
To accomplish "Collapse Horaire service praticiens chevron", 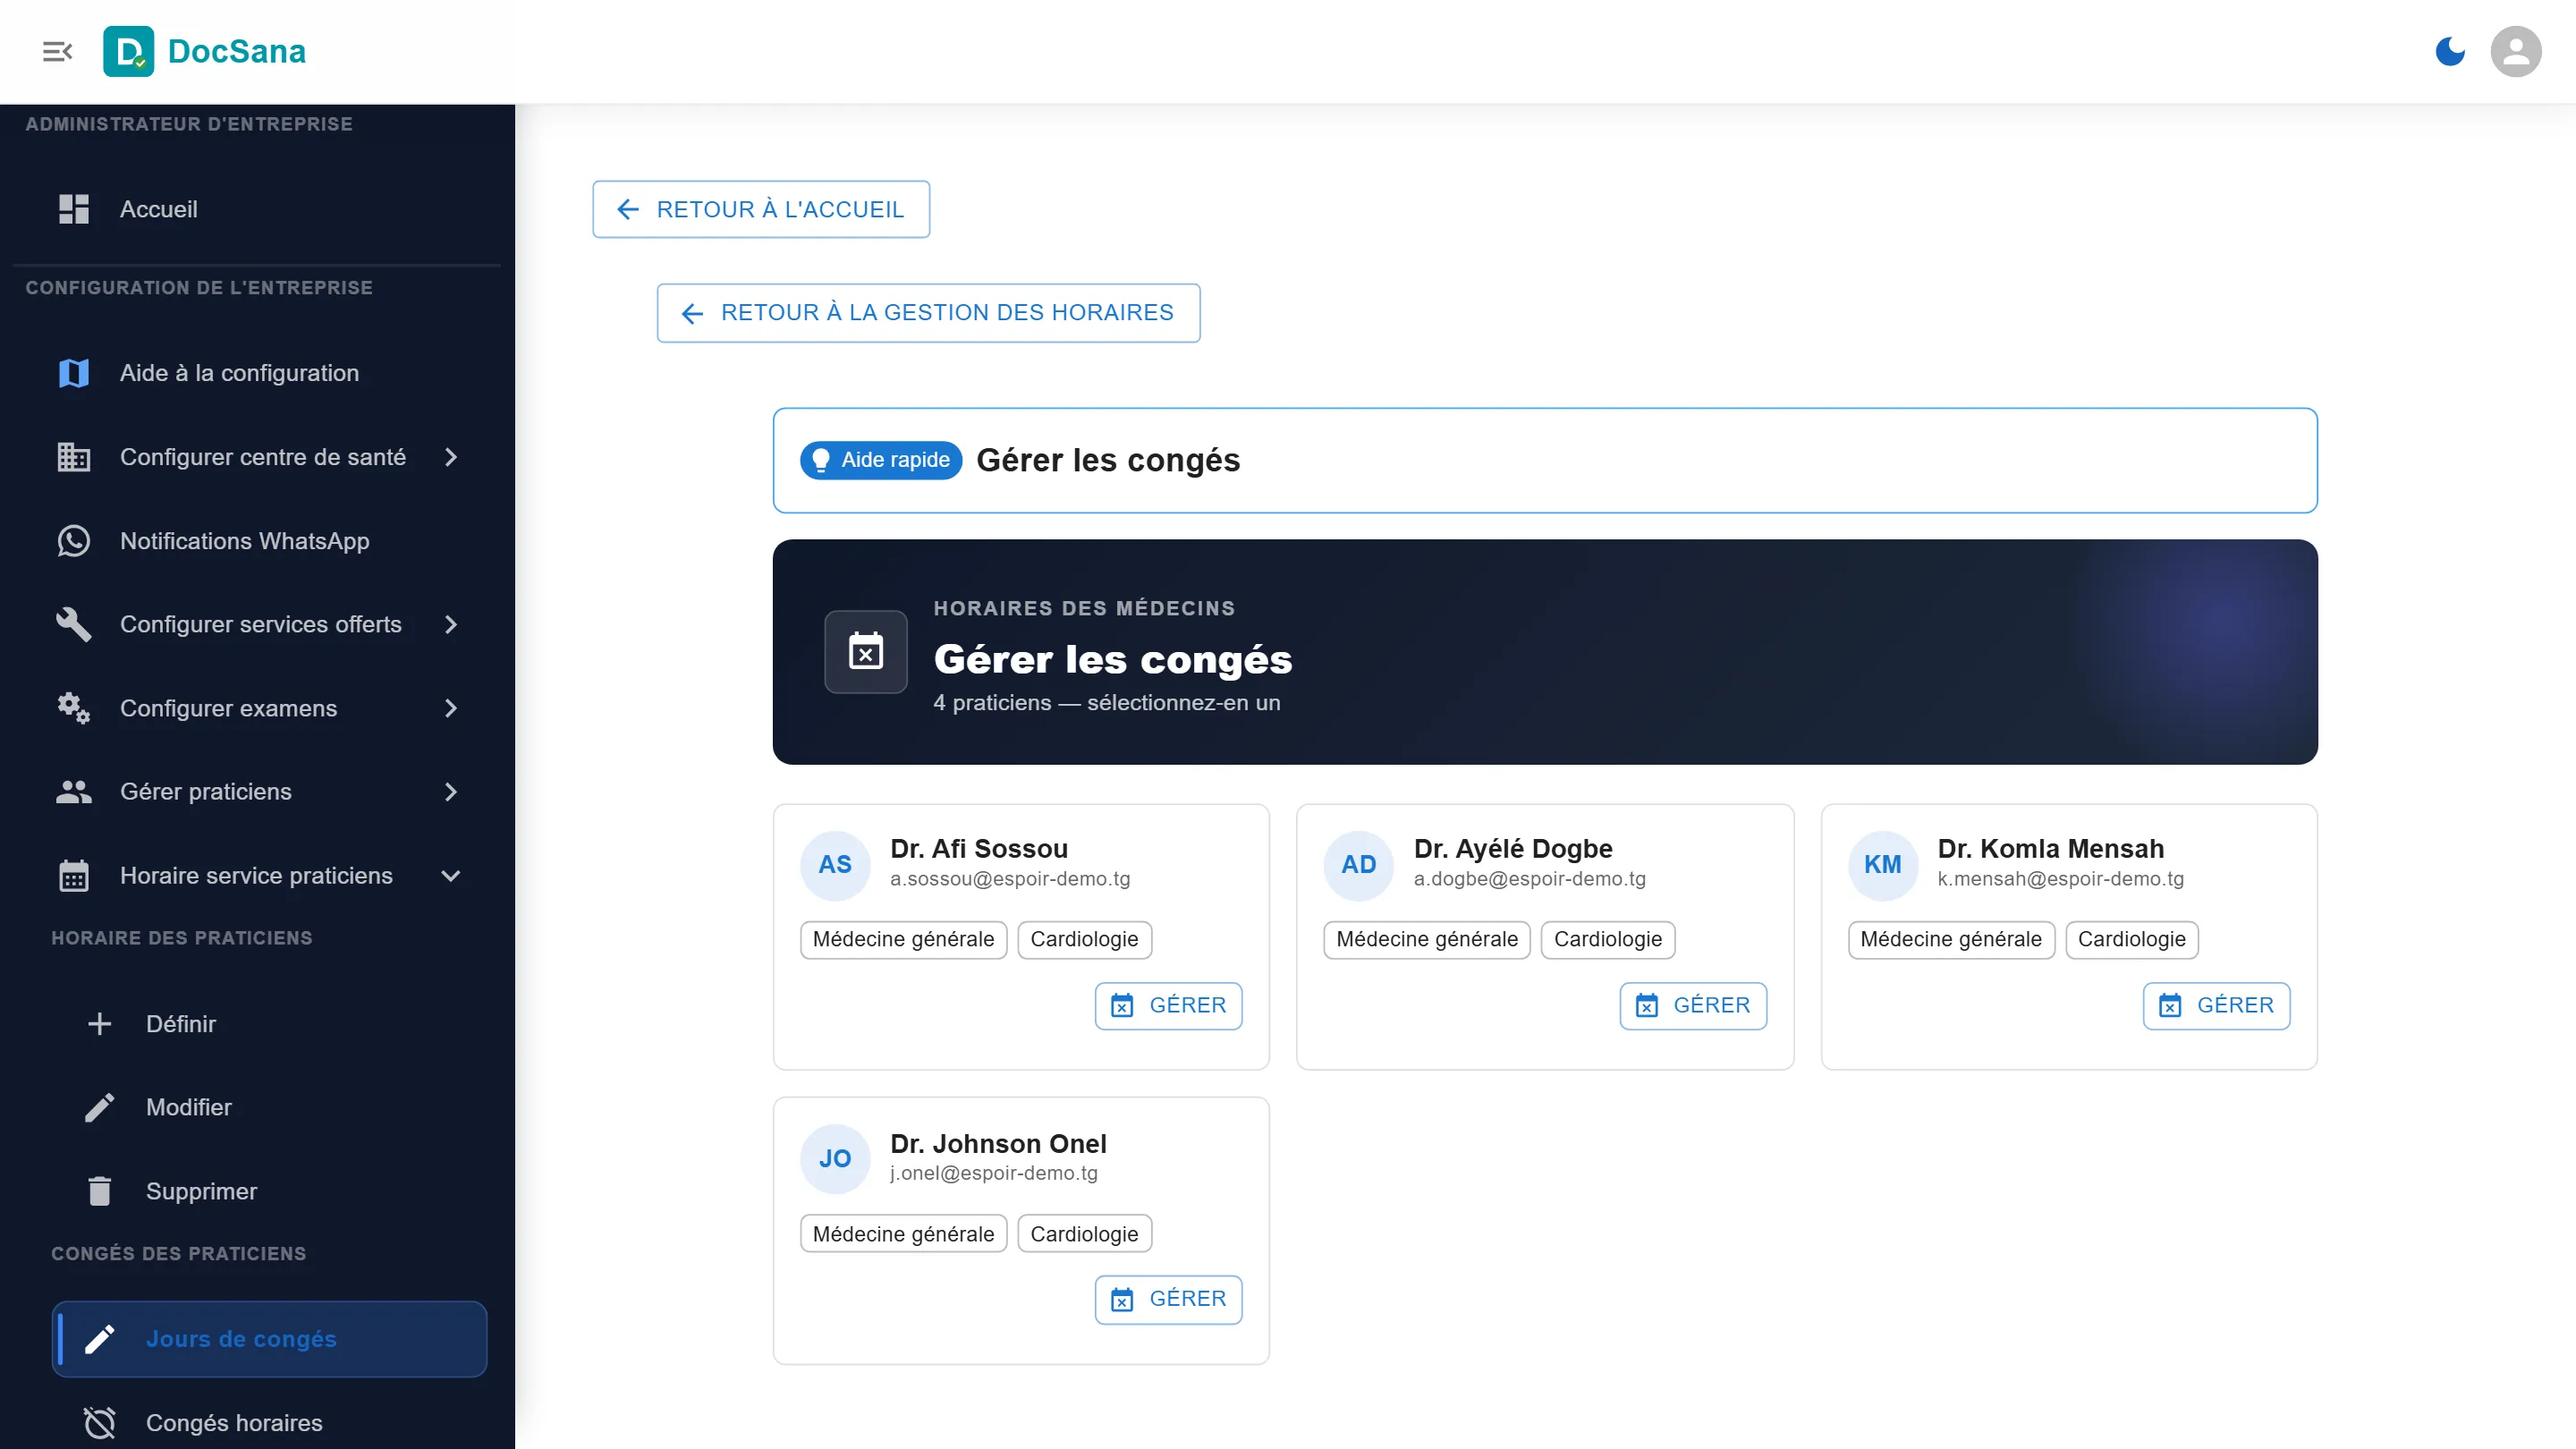I will pos(451,876).
